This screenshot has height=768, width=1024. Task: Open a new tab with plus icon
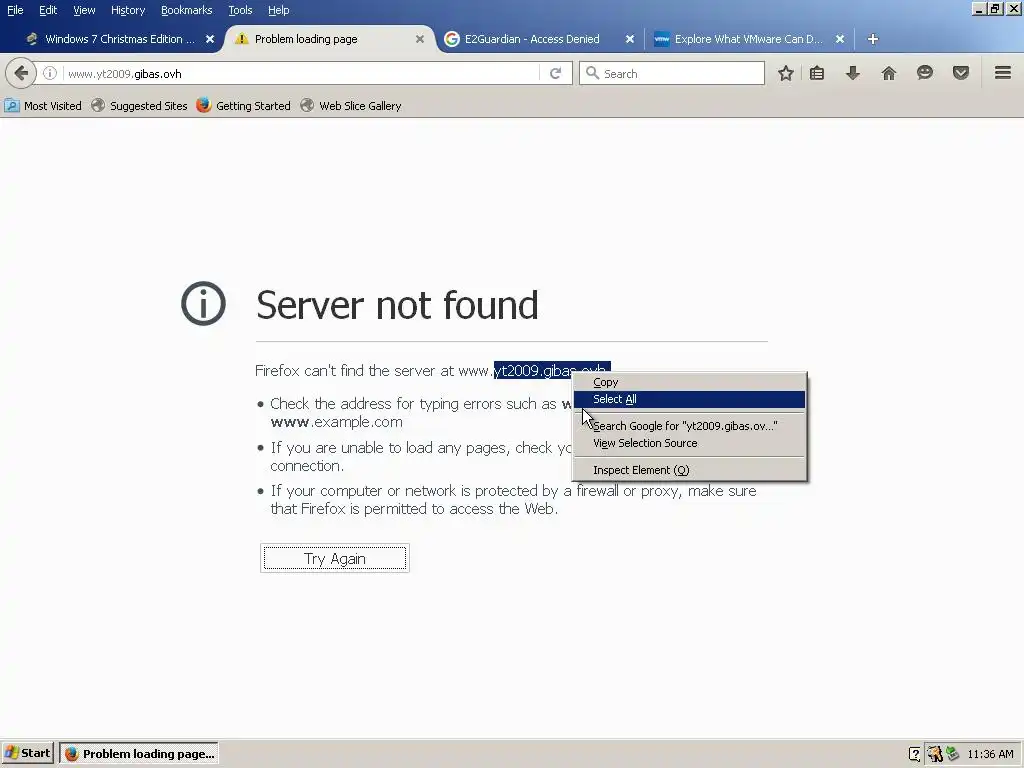[x=873, y=39]
